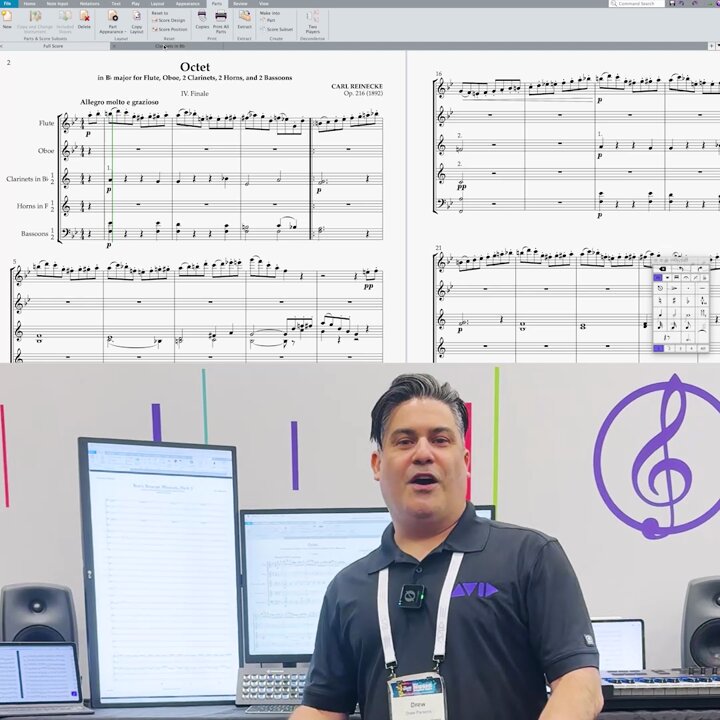The image size is (720, 720).
Task: Click the Copy Layout icon
Action: click(137, 22)
